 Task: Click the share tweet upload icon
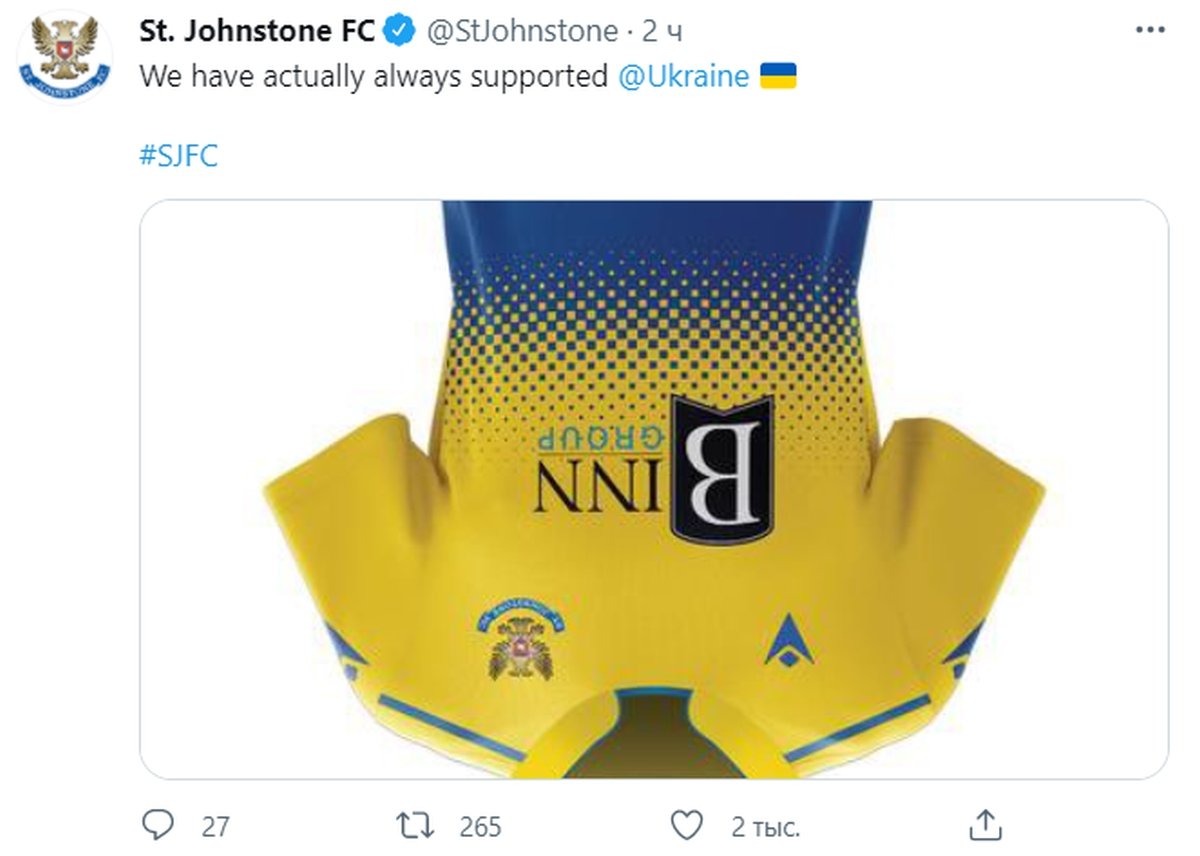click(985, 826)
